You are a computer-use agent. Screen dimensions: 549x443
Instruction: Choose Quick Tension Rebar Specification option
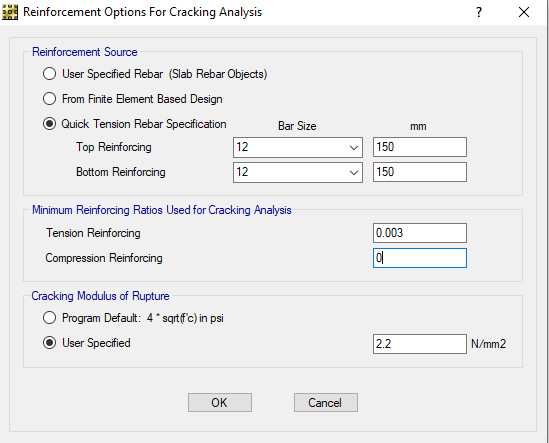[x=49, y=124]
